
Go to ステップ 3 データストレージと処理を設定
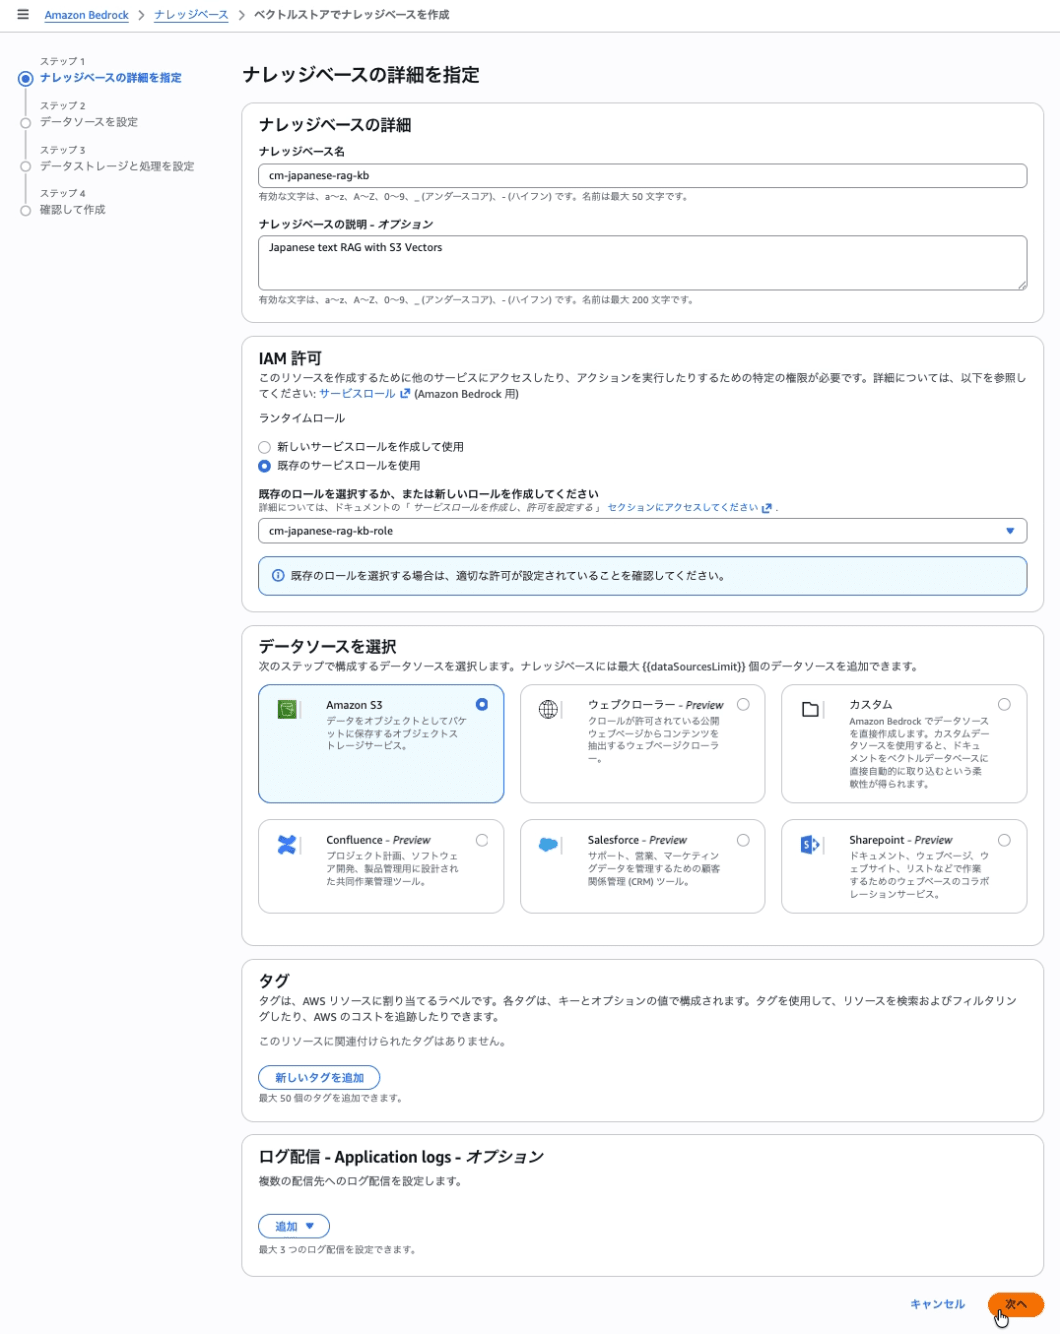117,166
